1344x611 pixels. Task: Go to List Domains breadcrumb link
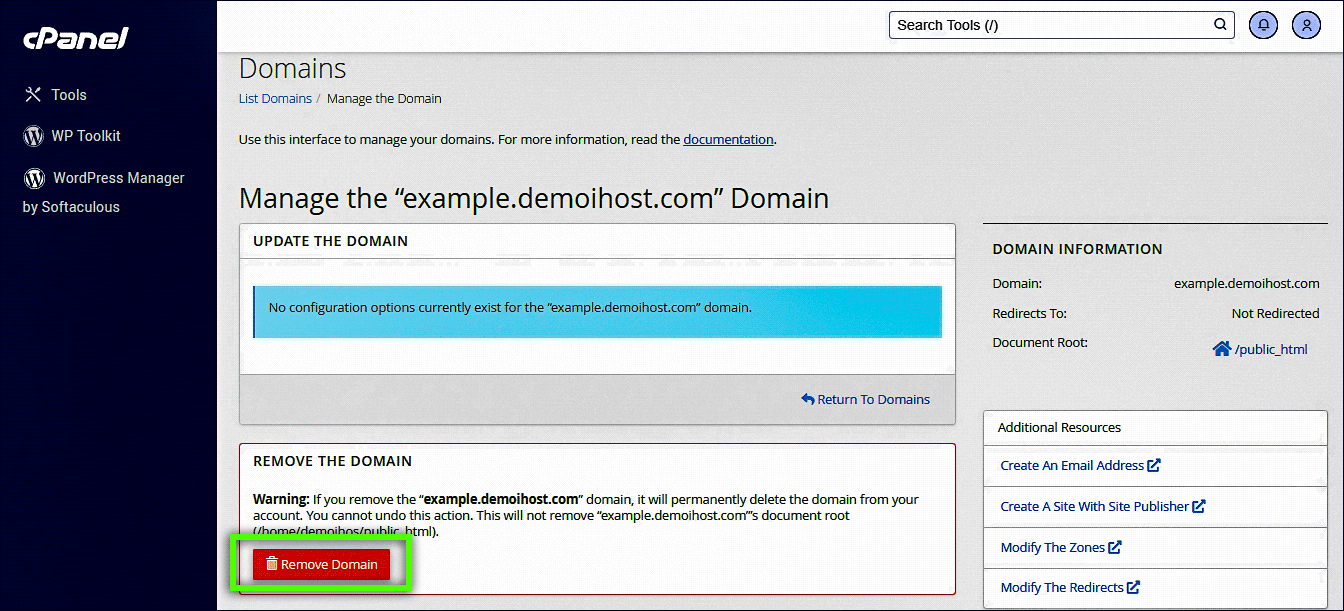pos(275,99)
